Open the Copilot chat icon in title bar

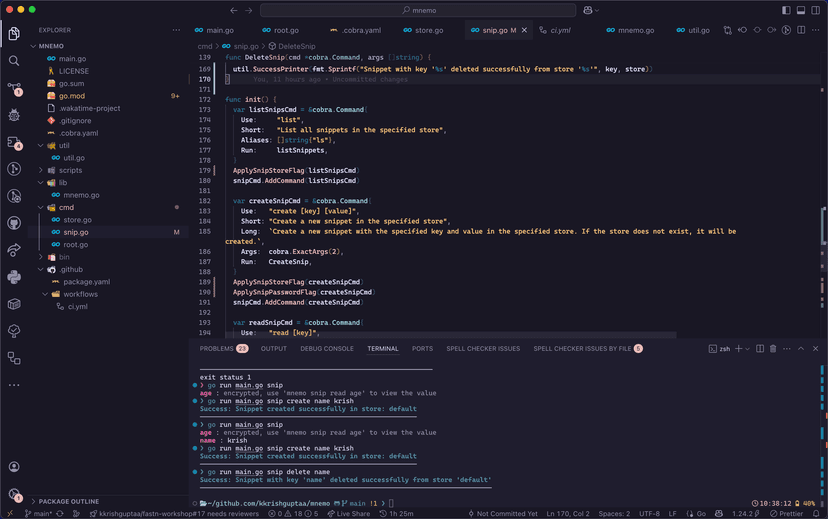click(588, 10)
